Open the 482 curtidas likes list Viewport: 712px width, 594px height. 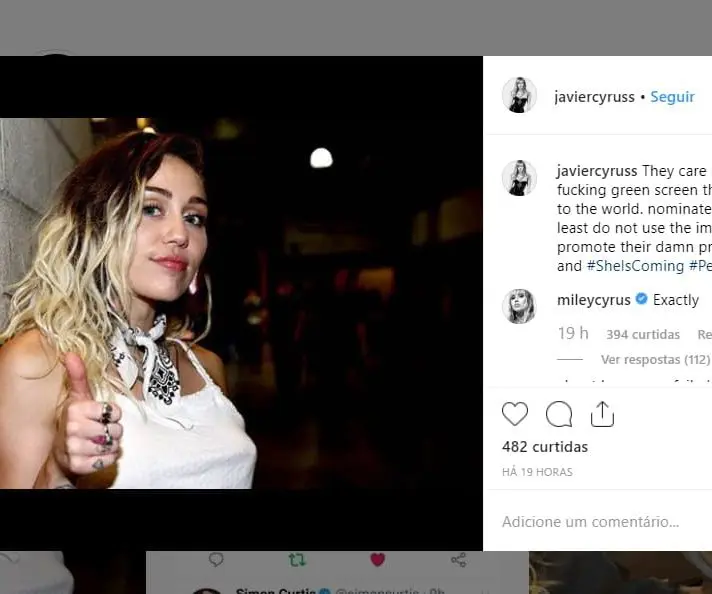tap(545, 447)
